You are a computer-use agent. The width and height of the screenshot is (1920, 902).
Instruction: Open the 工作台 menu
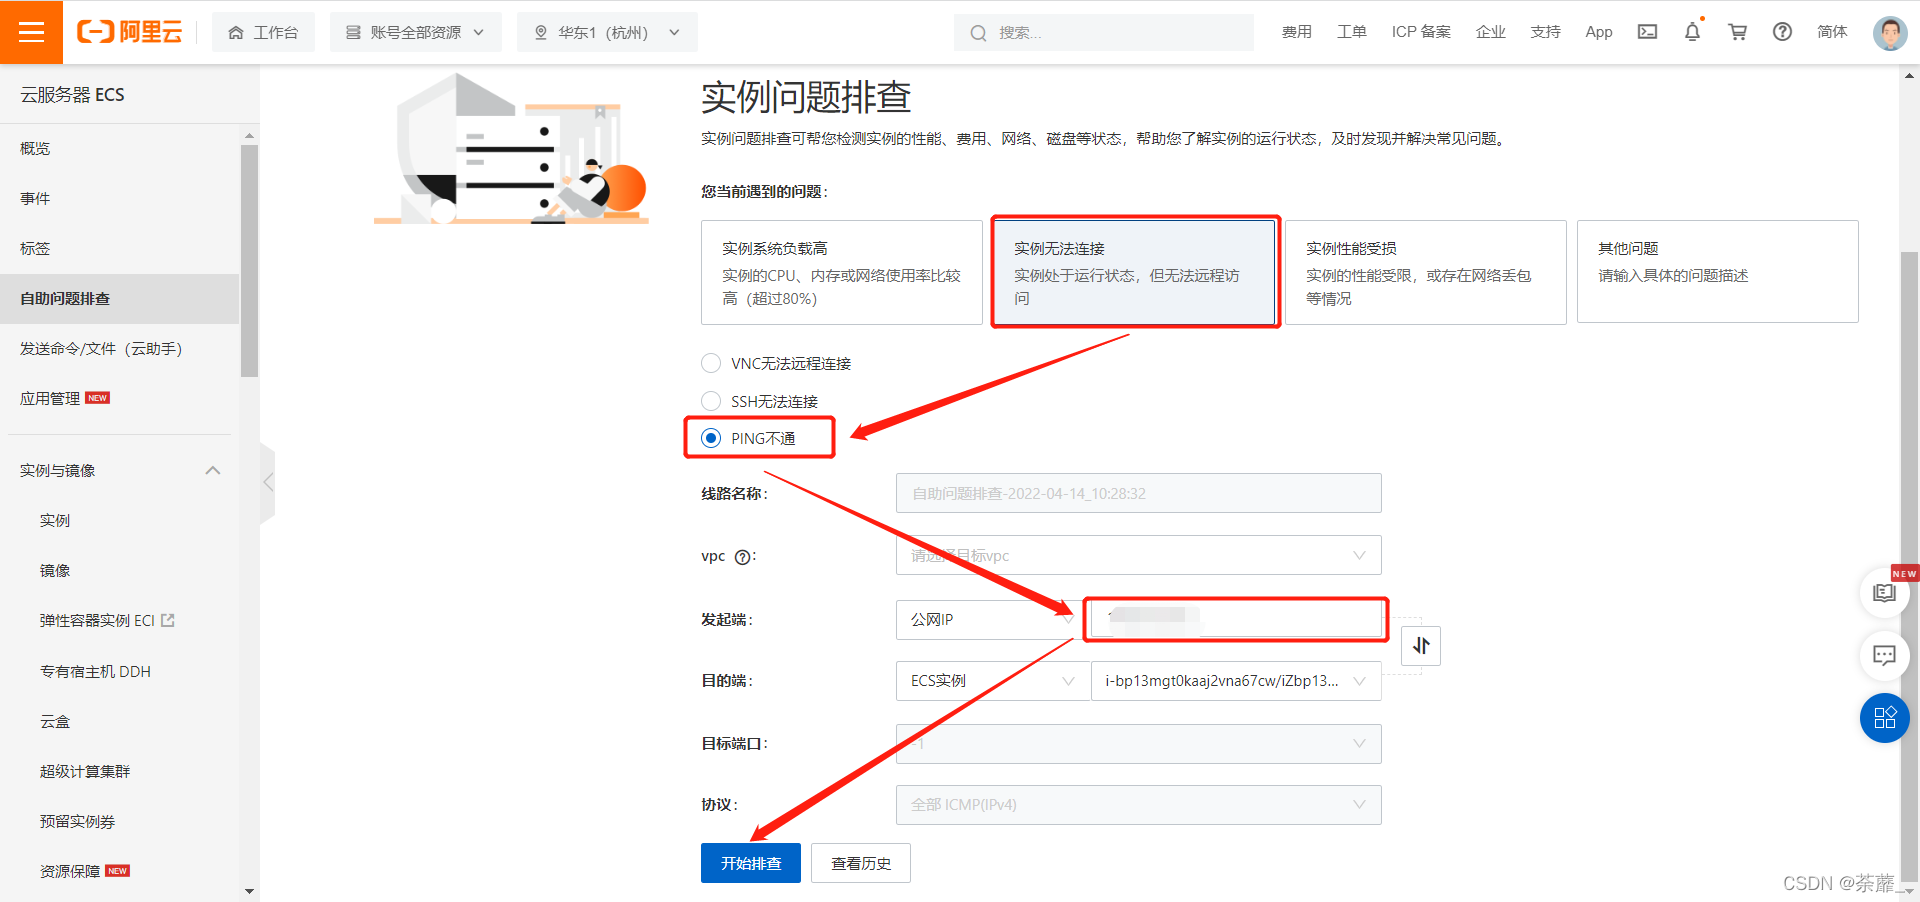(263, 31)
